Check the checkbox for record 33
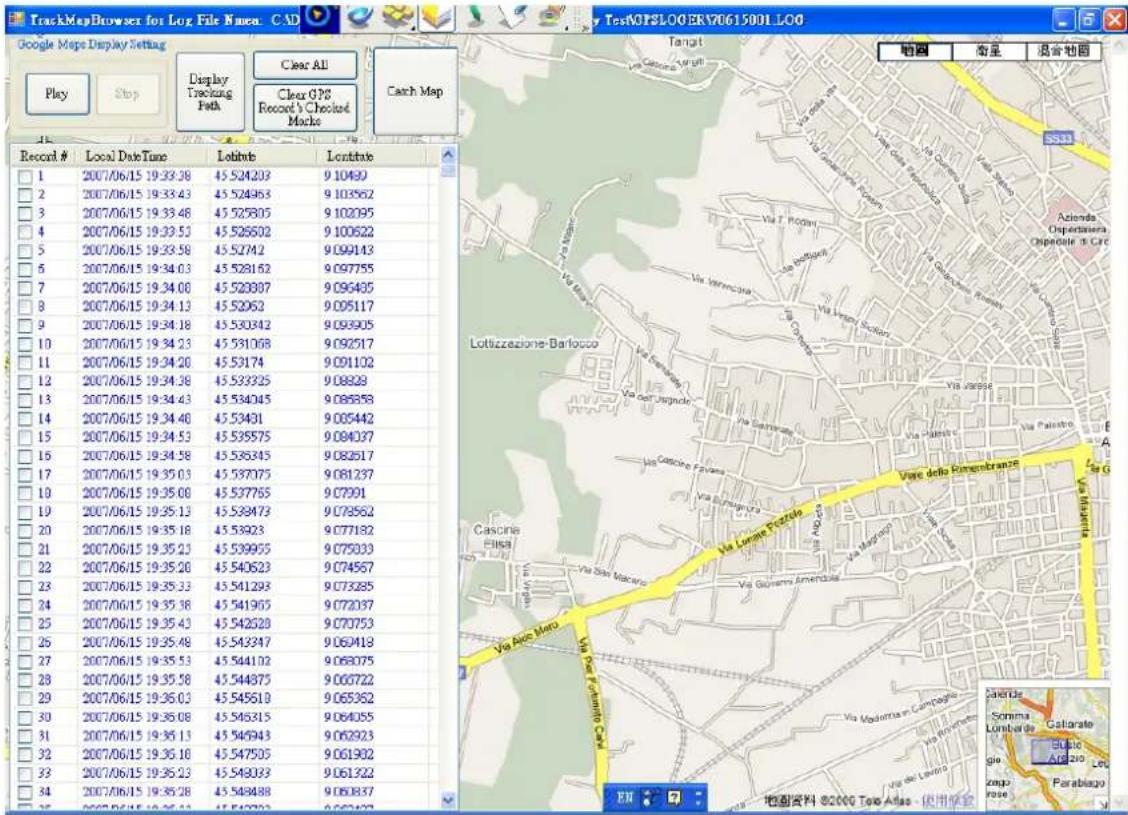Viewport: 1128px width, 815px height. [25, 773]
